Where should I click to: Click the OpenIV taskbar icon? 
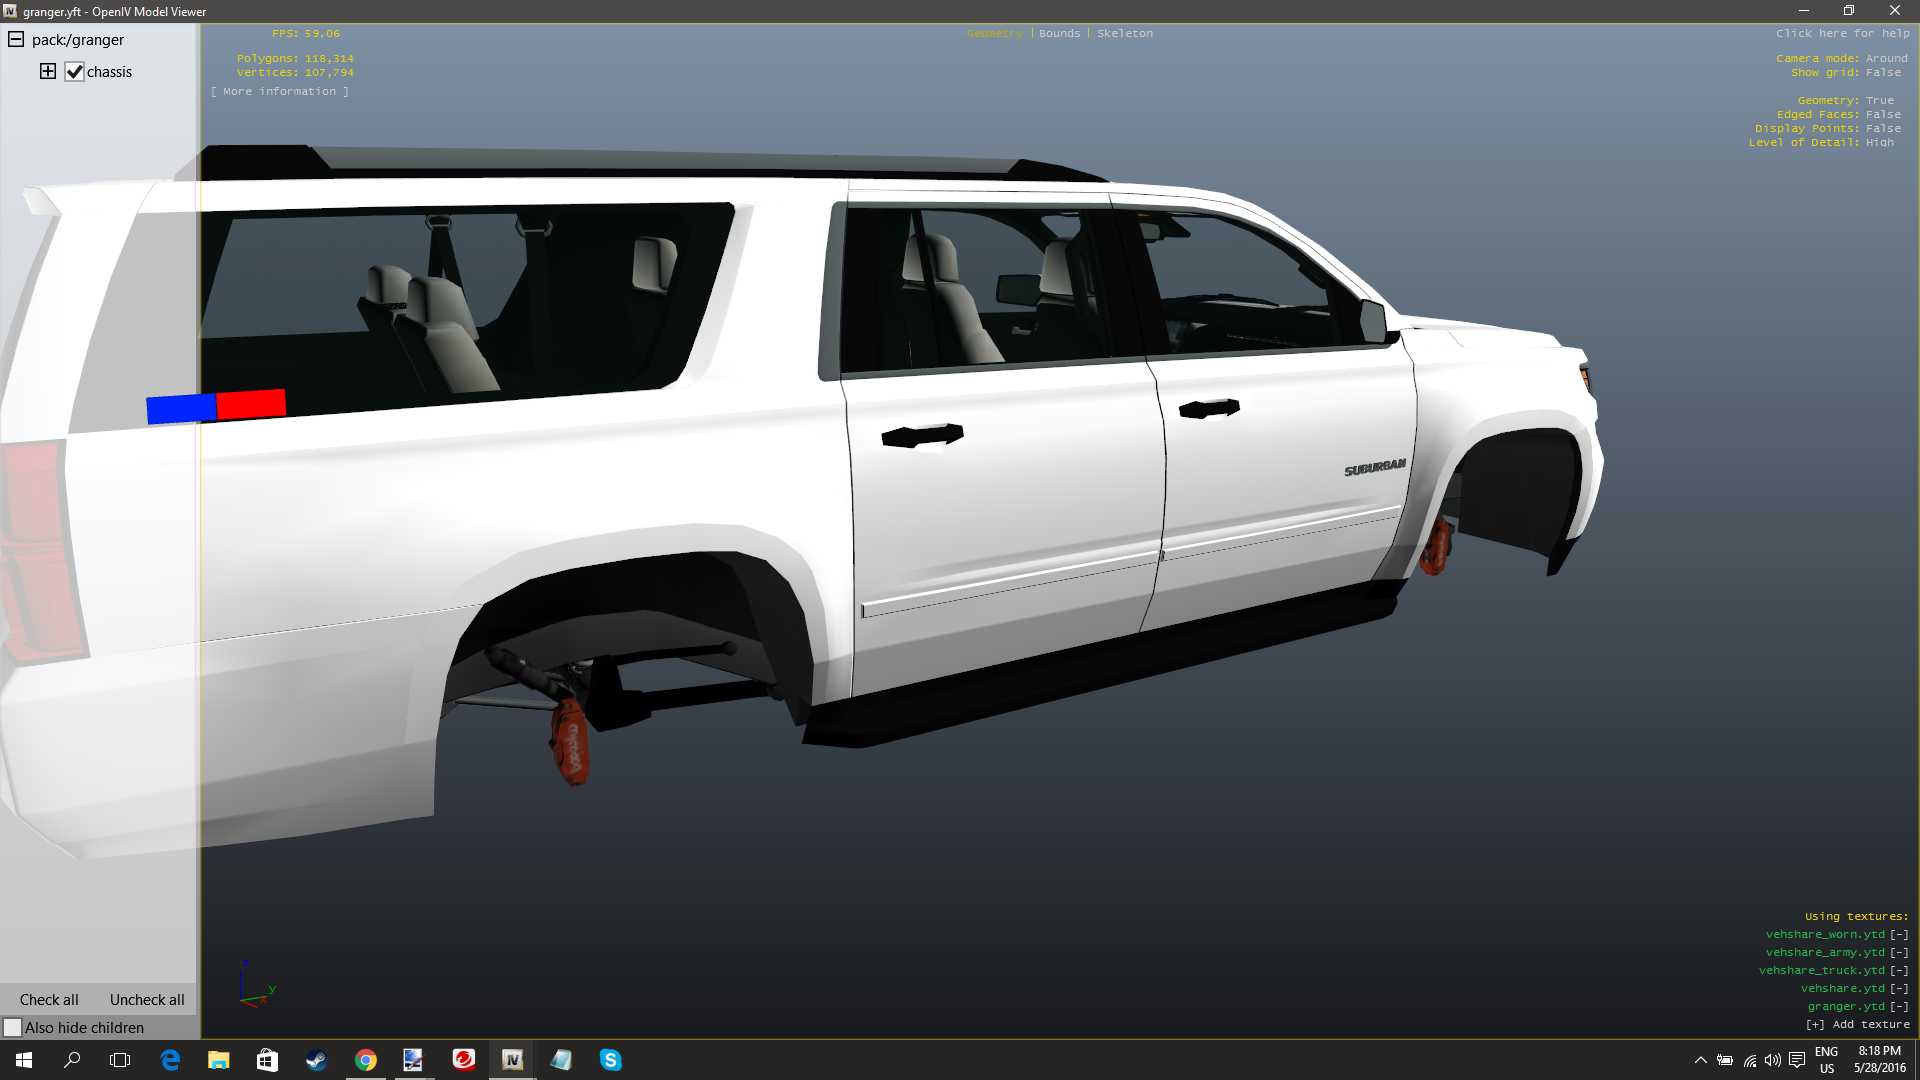[512, 1060]
